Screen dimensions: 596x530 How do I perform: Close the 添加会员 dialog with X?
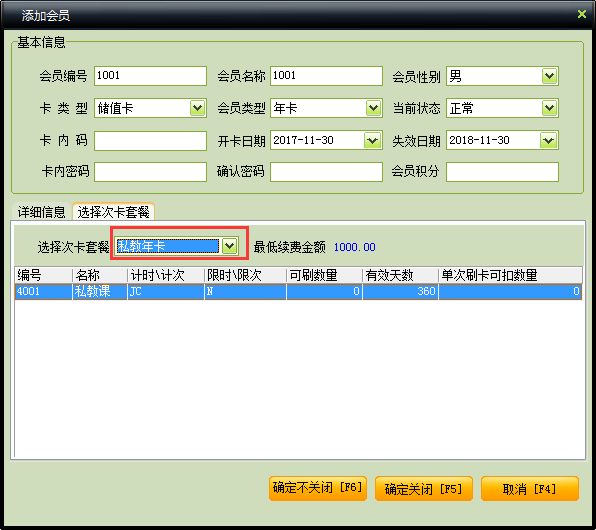(581, 14)
